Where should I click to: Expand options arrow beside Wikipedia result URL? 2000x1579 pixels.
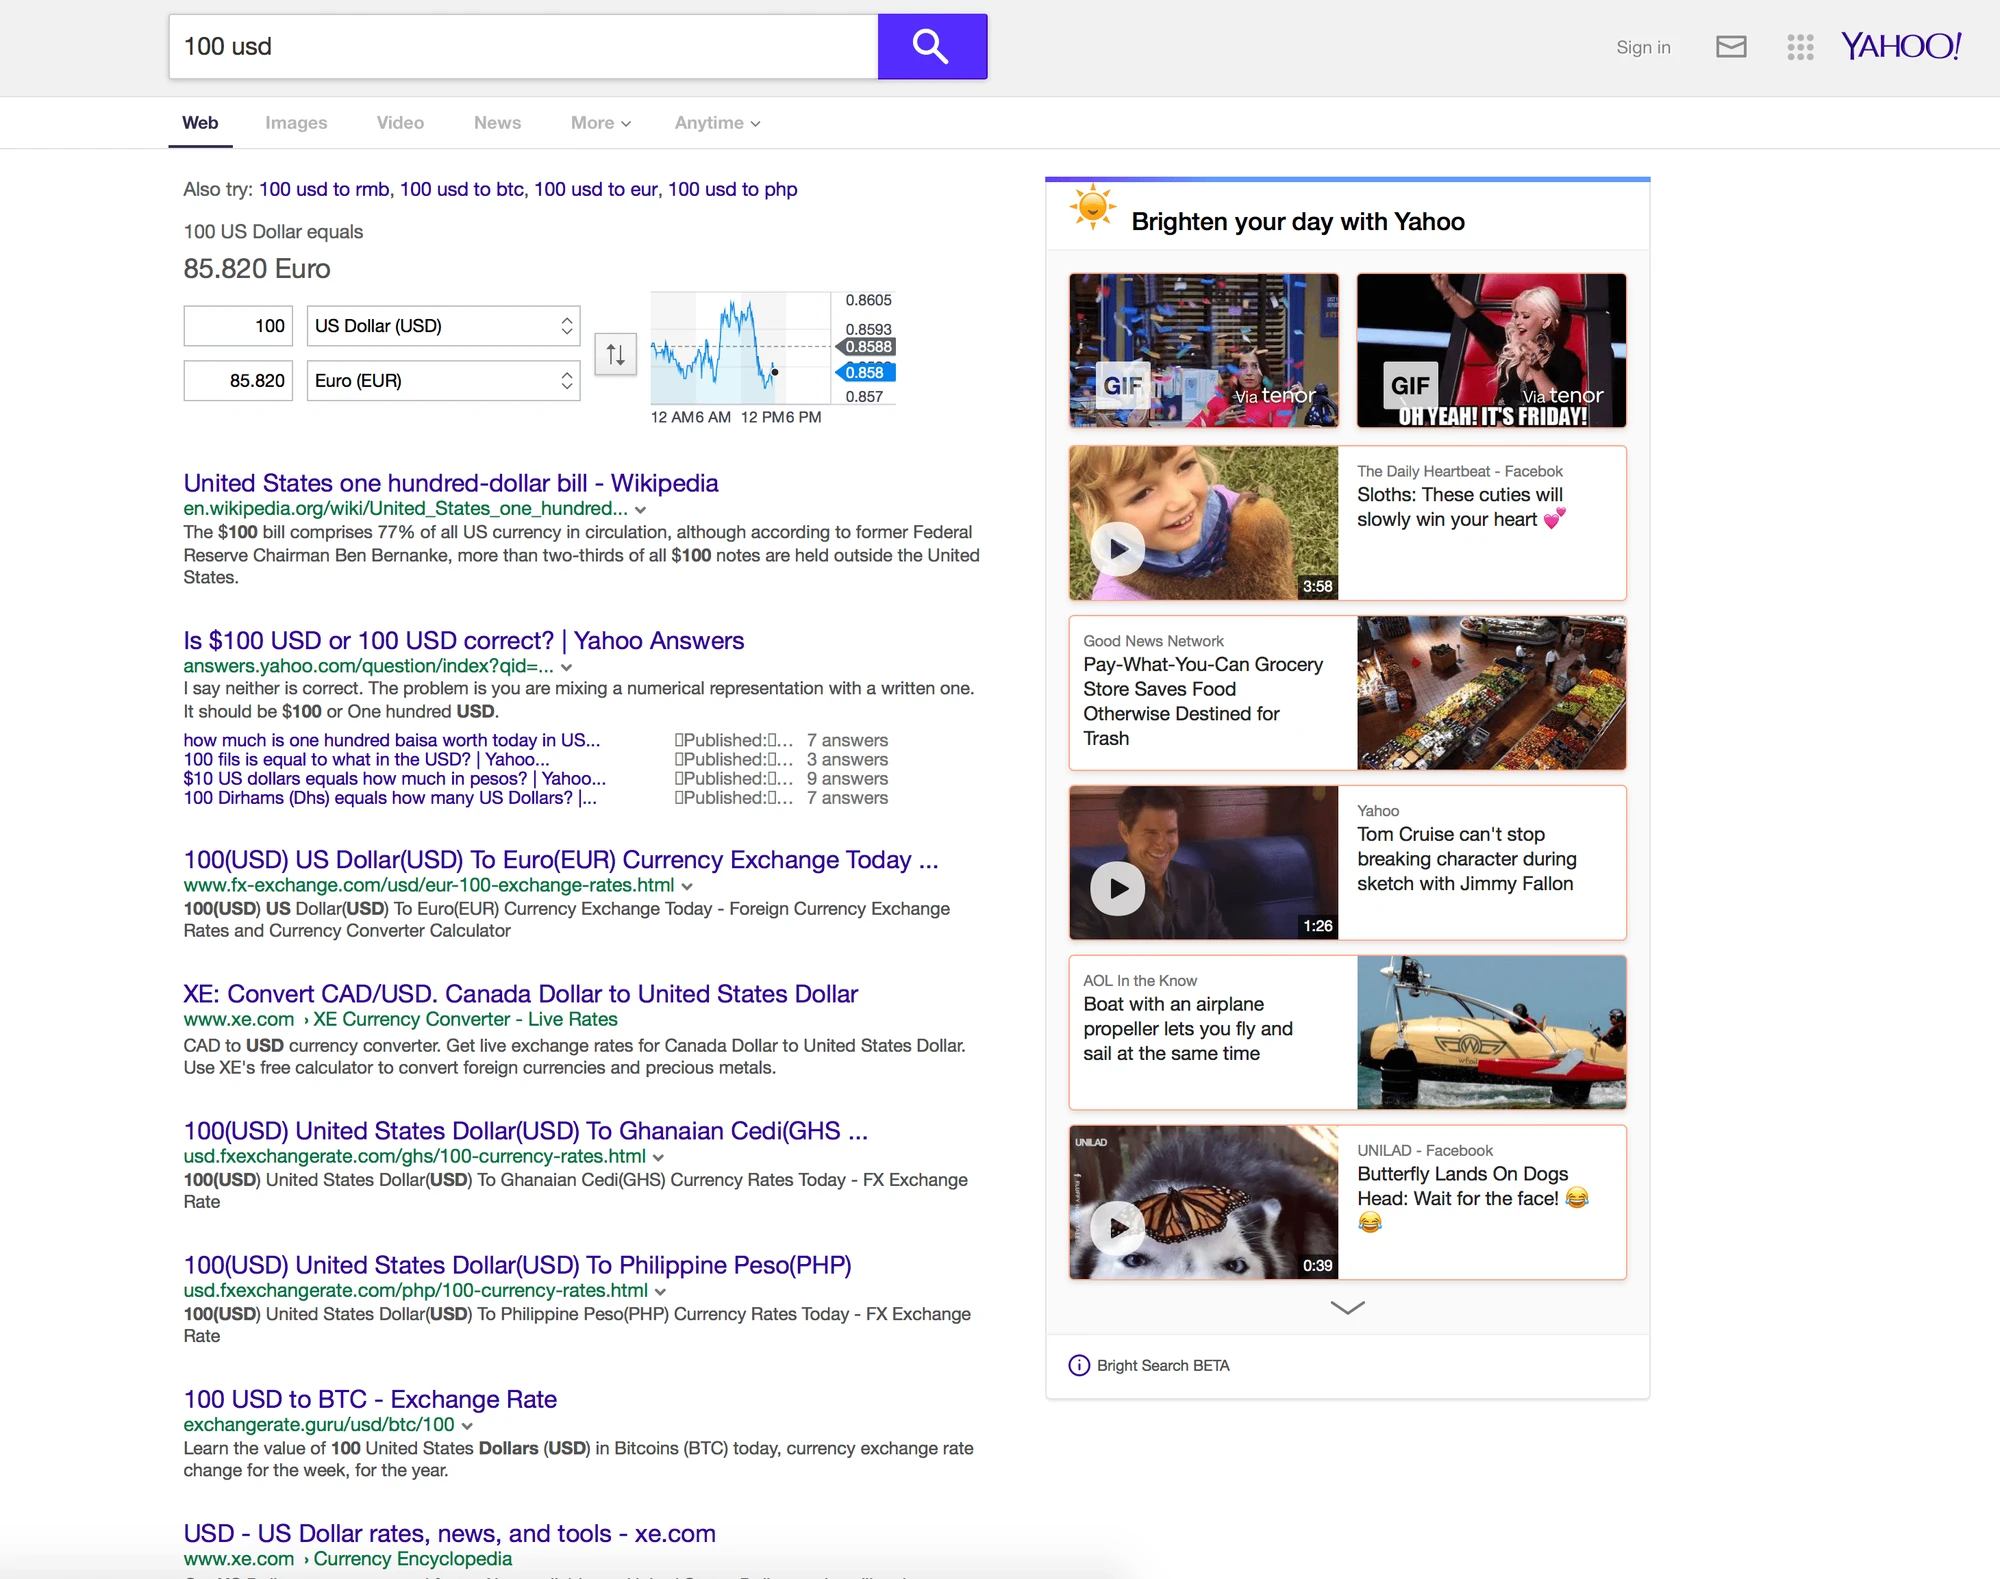(641, 510)
